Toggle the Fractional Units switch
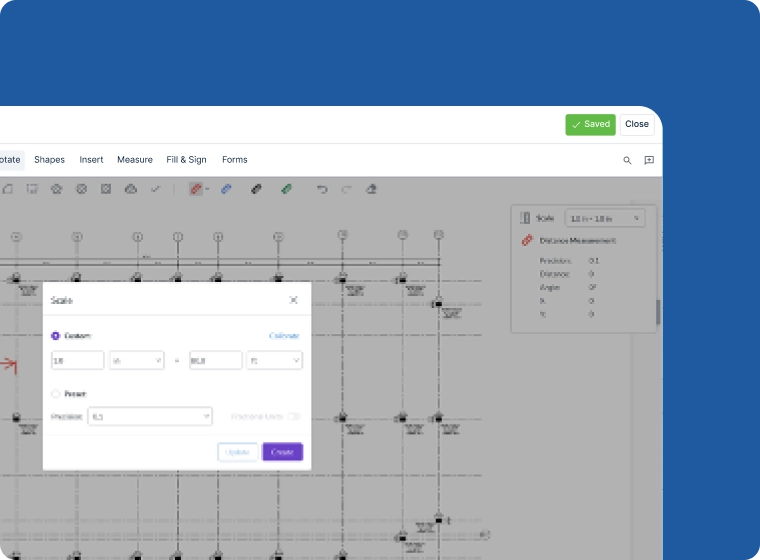The image size is (760, 560). click(x=294, y=416)
